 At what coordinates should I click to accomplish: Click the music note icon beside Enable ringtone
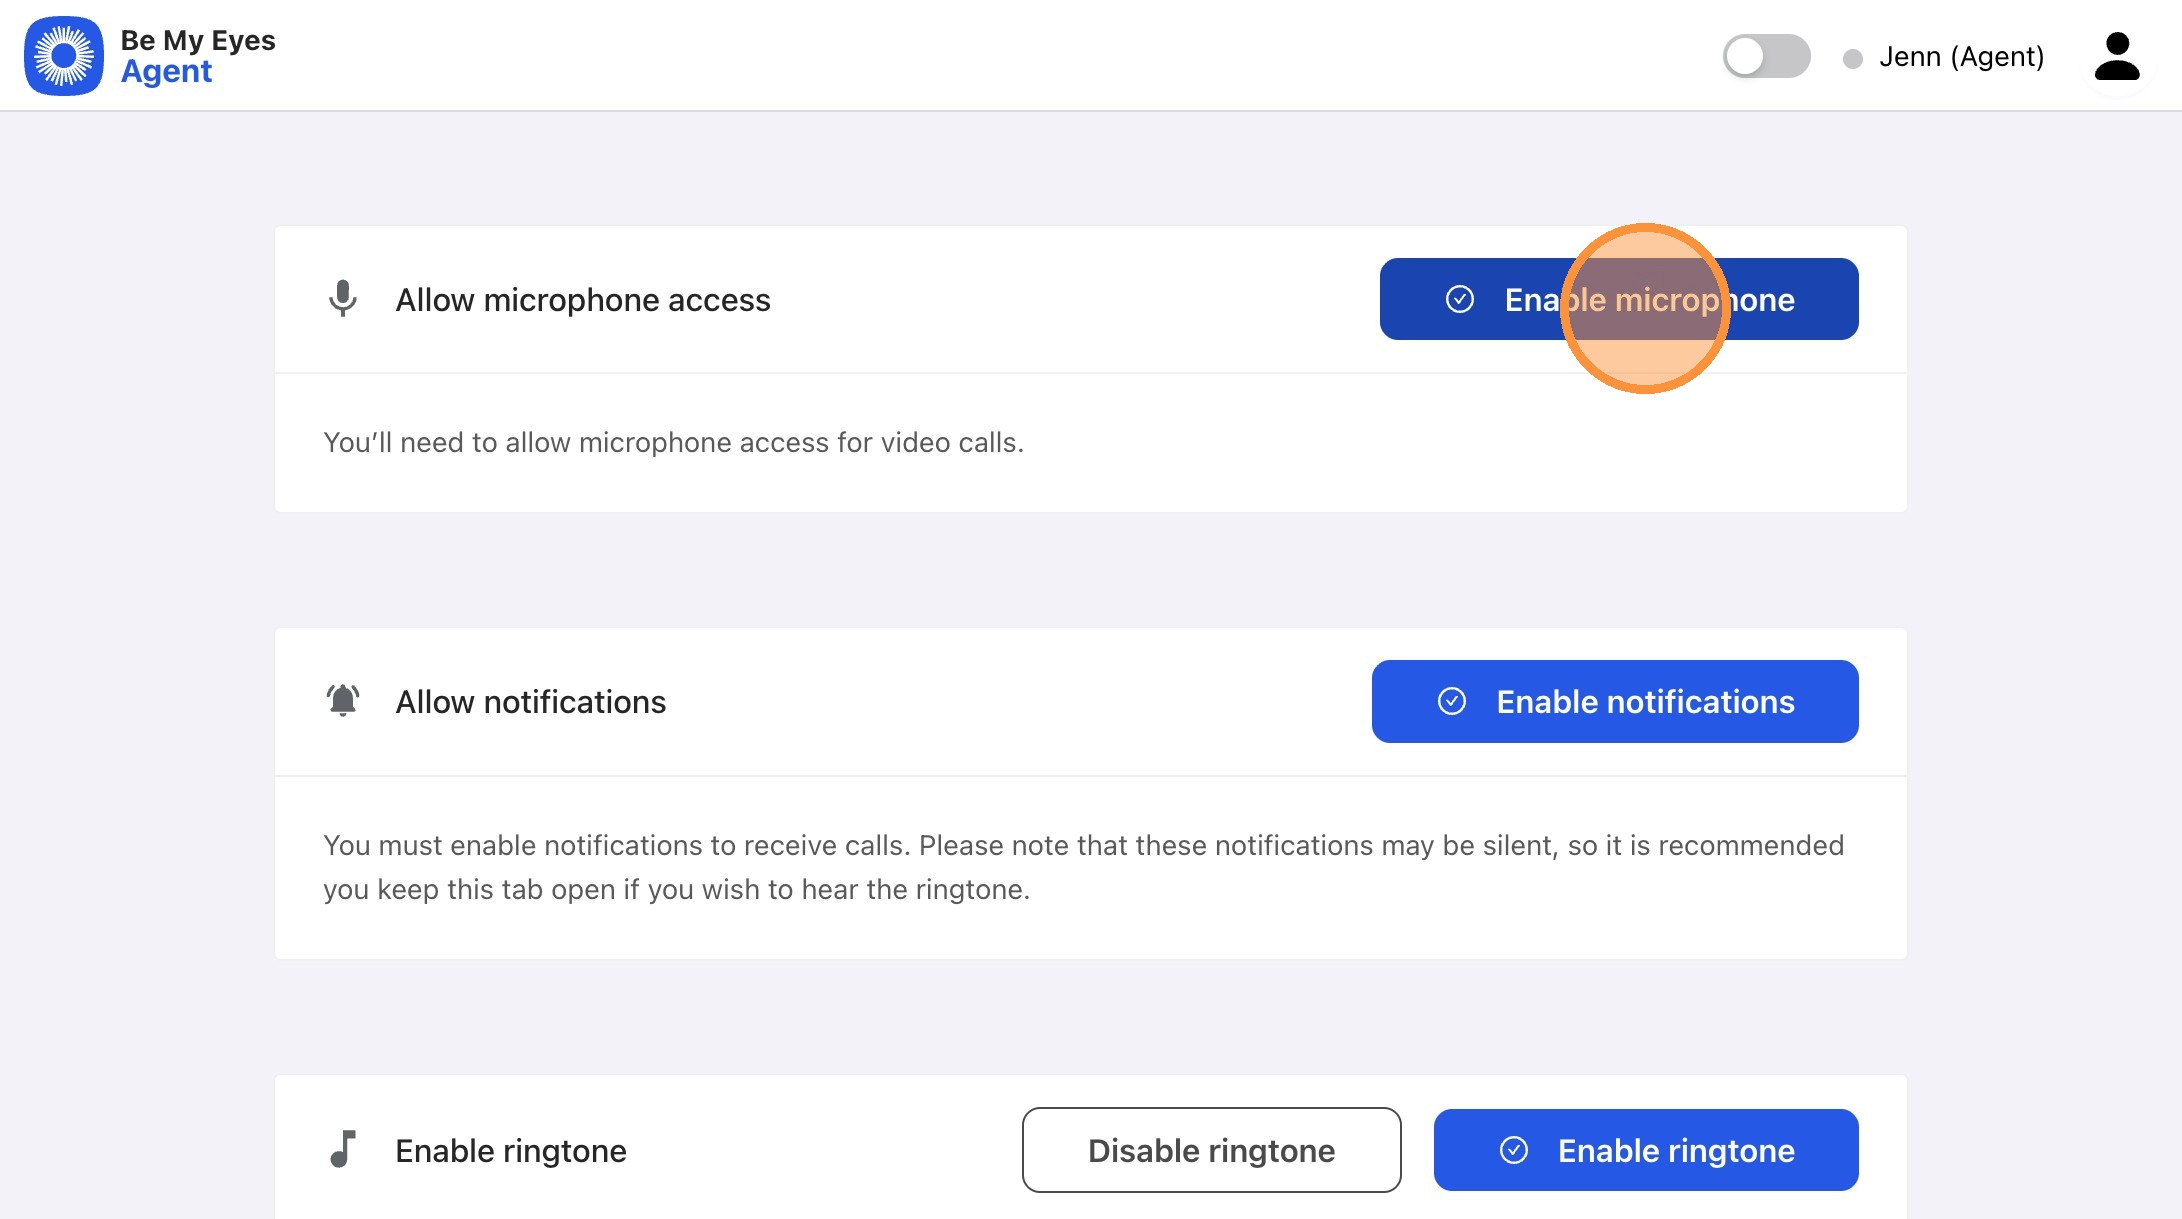(342, 1149)
